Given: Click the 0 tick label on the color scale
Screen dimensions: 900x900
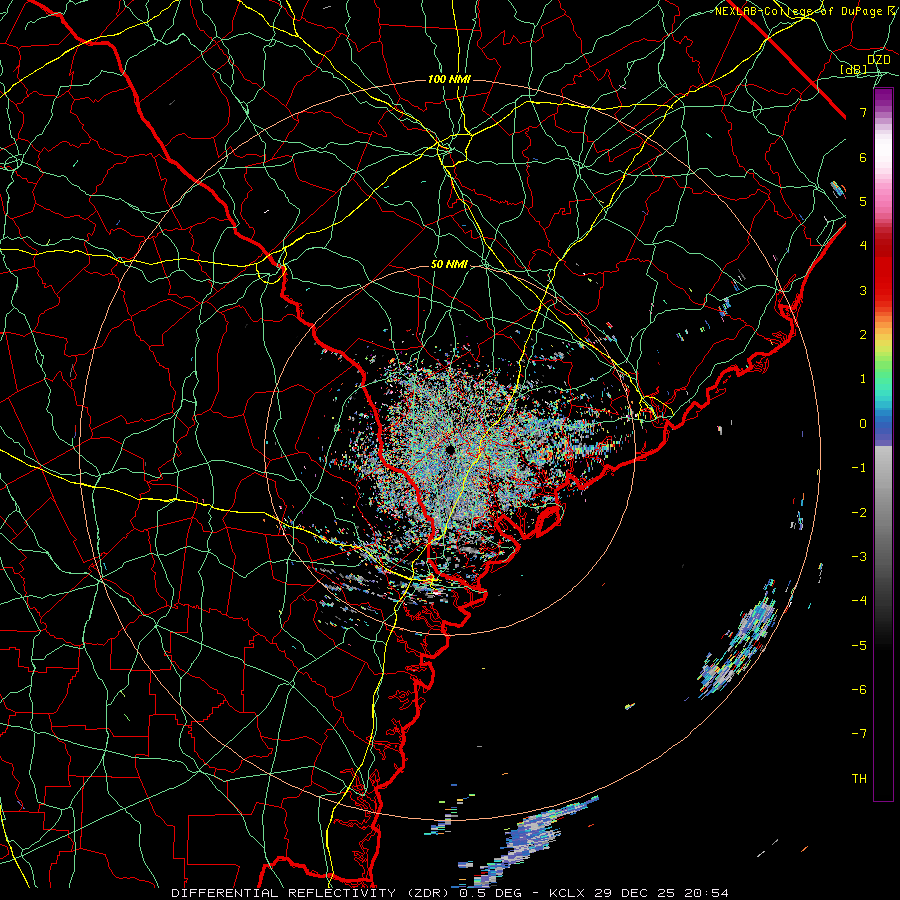Looking at the screenshot, I should point(863,424).
